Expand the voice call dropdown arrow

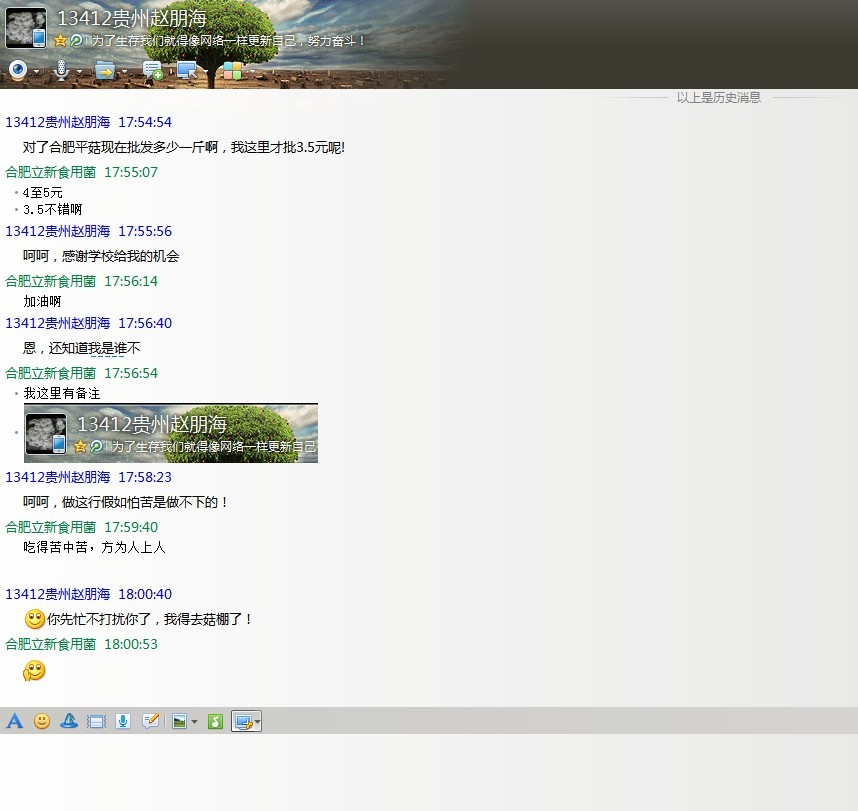coord(79,71)
